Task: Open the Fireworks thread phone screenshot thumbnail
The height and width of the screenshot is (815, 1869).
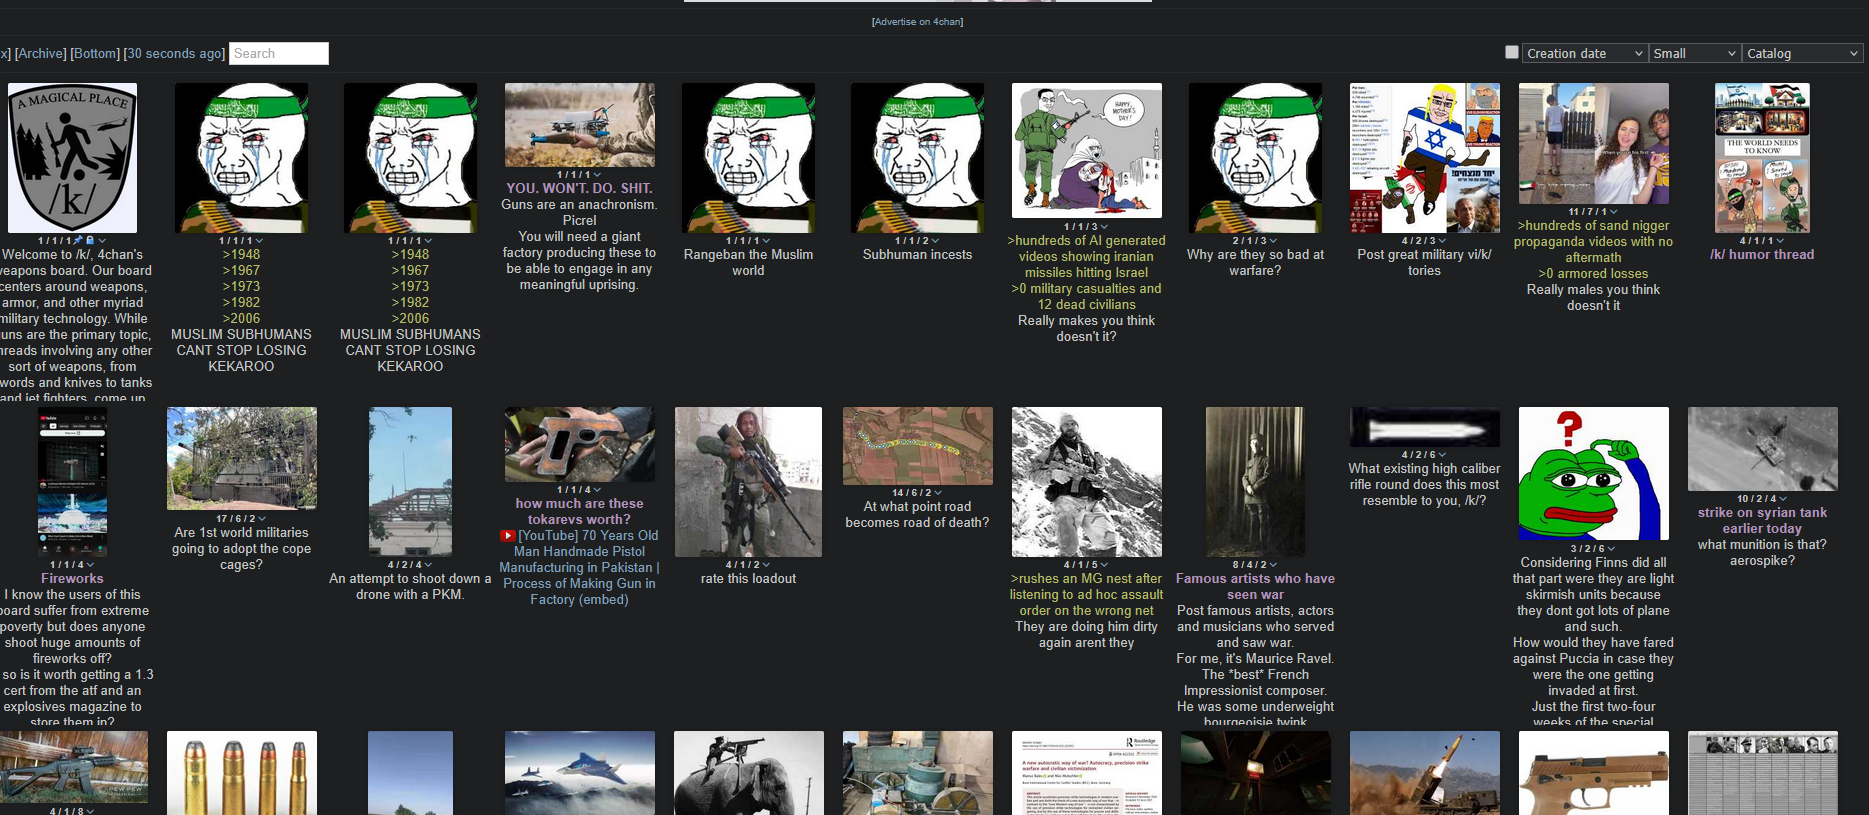Action: [x=72, y=482]
